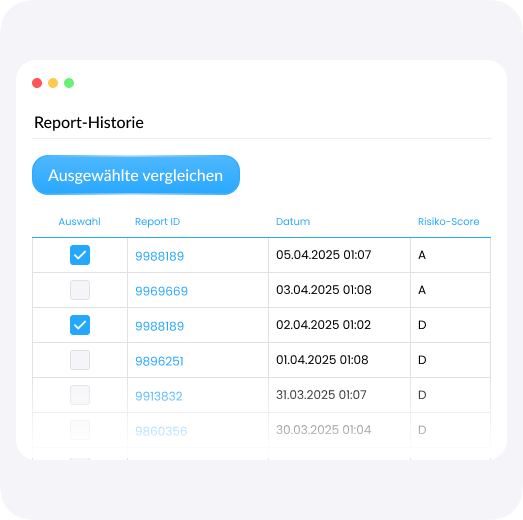
Task: Open report link 9896251
Action: [159, 361]
